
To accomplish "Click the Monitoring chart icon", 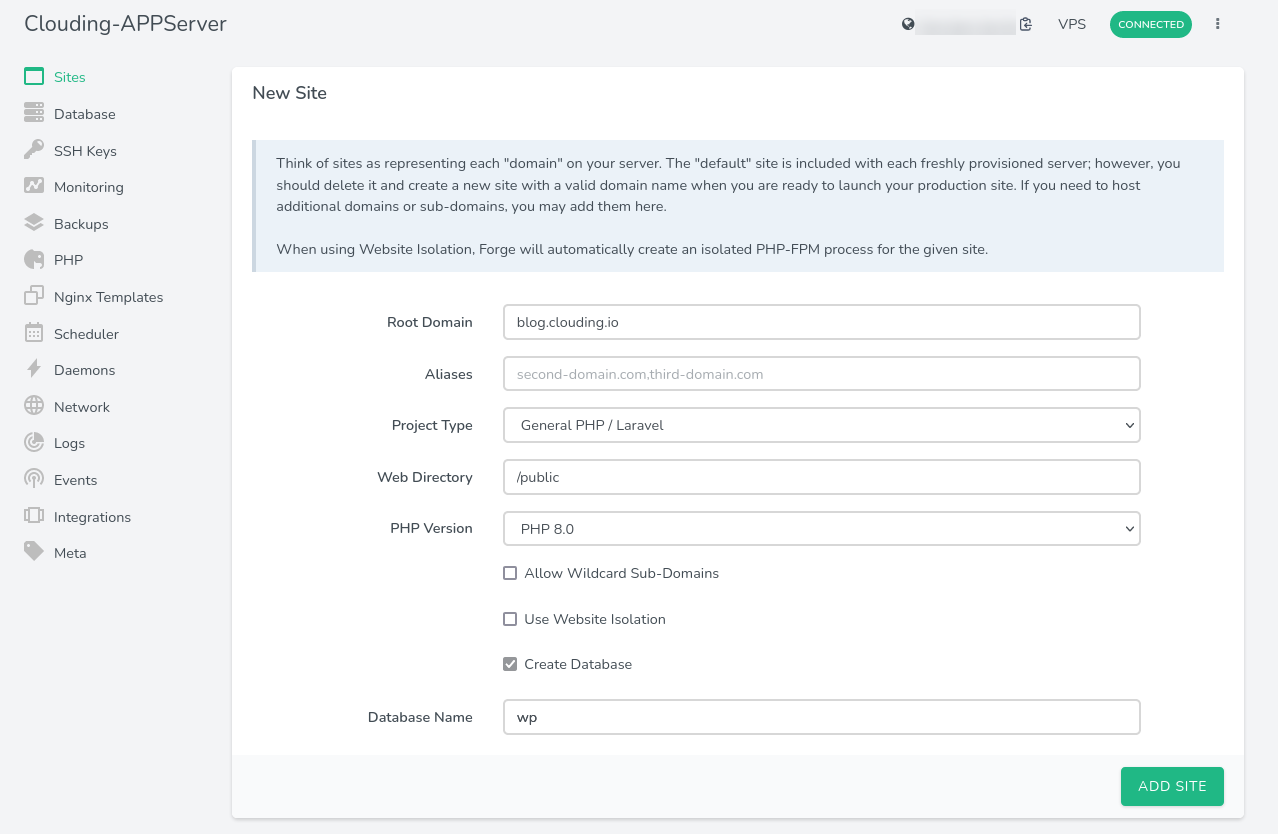I will click(x=34, y=187).
